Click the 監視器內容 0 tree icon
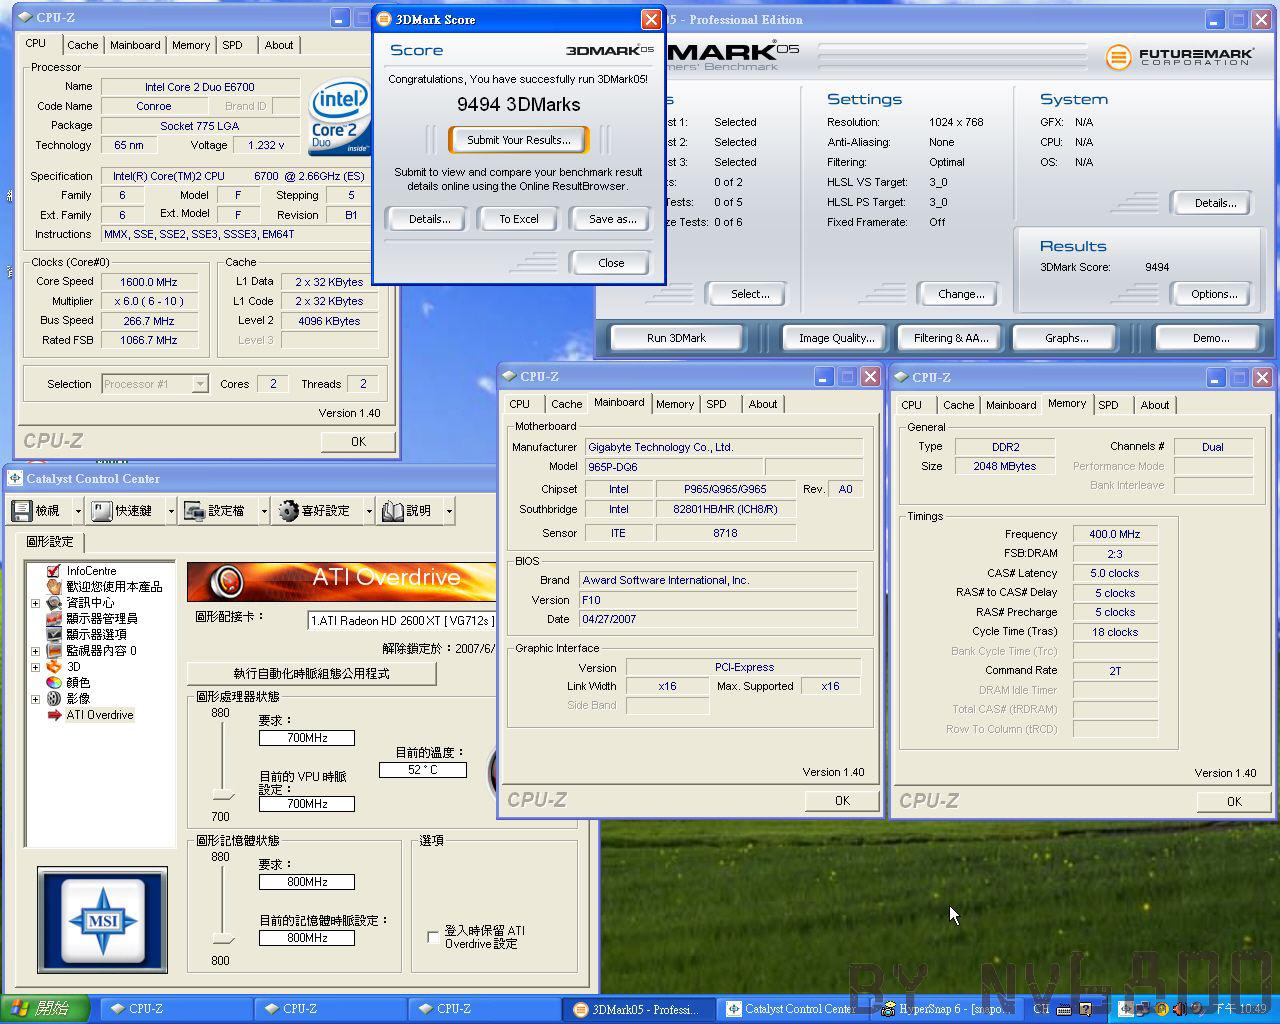 click(54, 651)
